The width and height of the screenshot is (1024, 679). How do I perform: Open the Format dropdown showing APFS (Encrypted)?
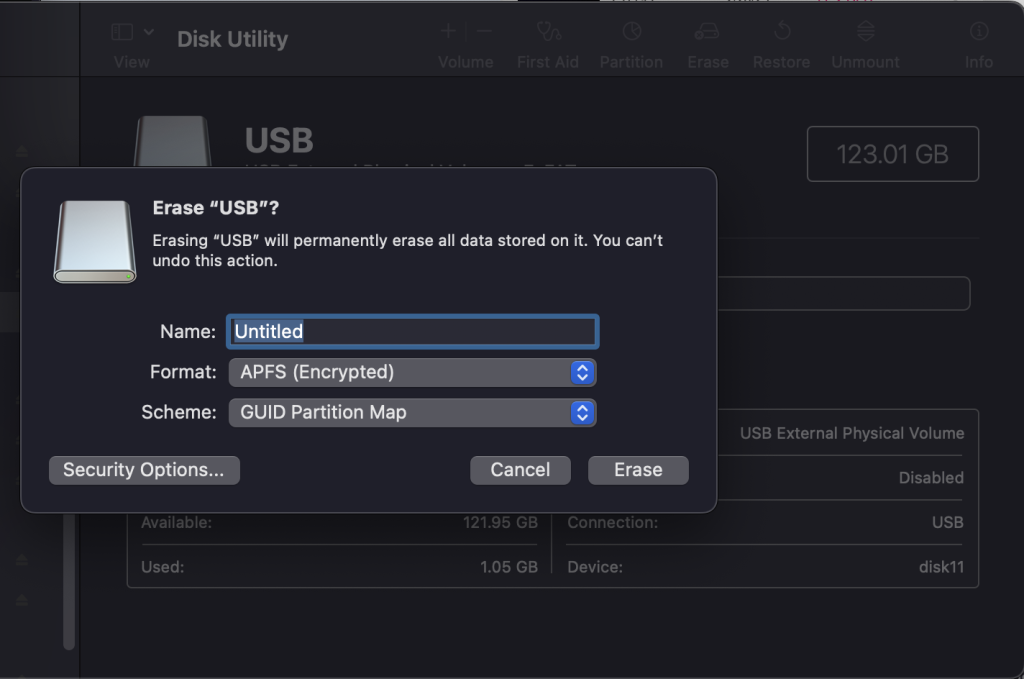(412, 372)
